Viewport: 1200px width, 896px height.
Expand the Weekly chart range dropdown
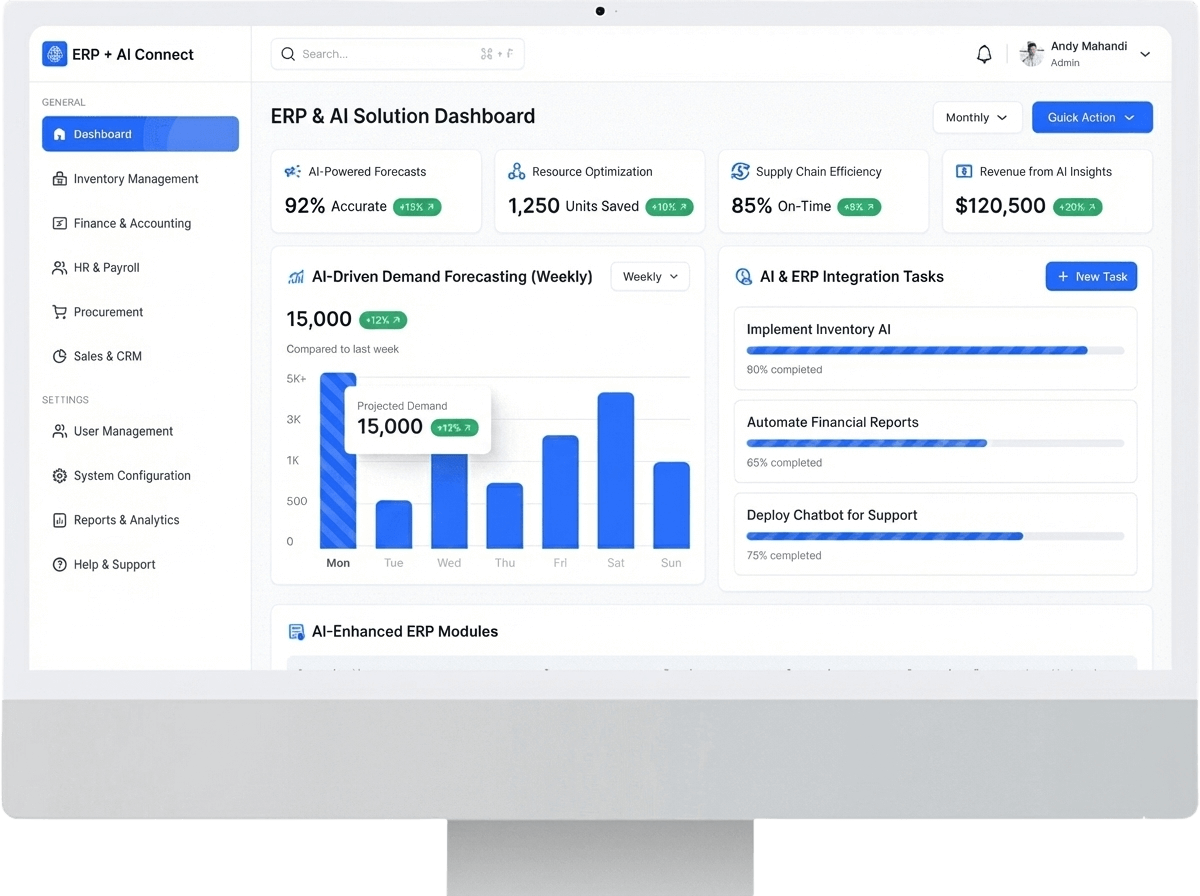[650, 277]
